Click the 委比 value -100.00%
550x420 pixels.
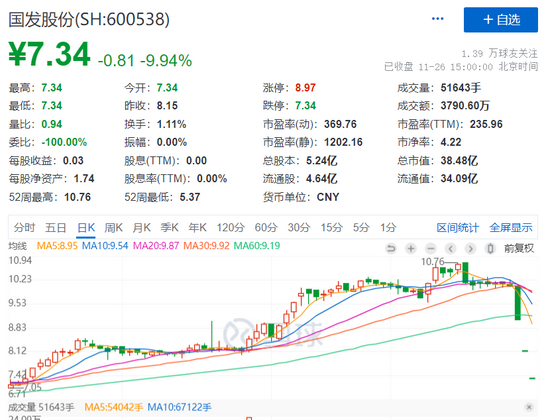[x=64, y=142]
